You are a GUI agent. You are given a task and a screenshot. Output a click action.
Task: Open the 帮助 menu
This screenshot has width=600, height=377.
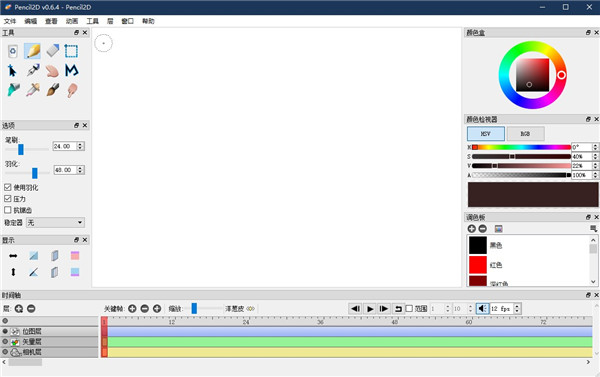click(x=148, y=21)
